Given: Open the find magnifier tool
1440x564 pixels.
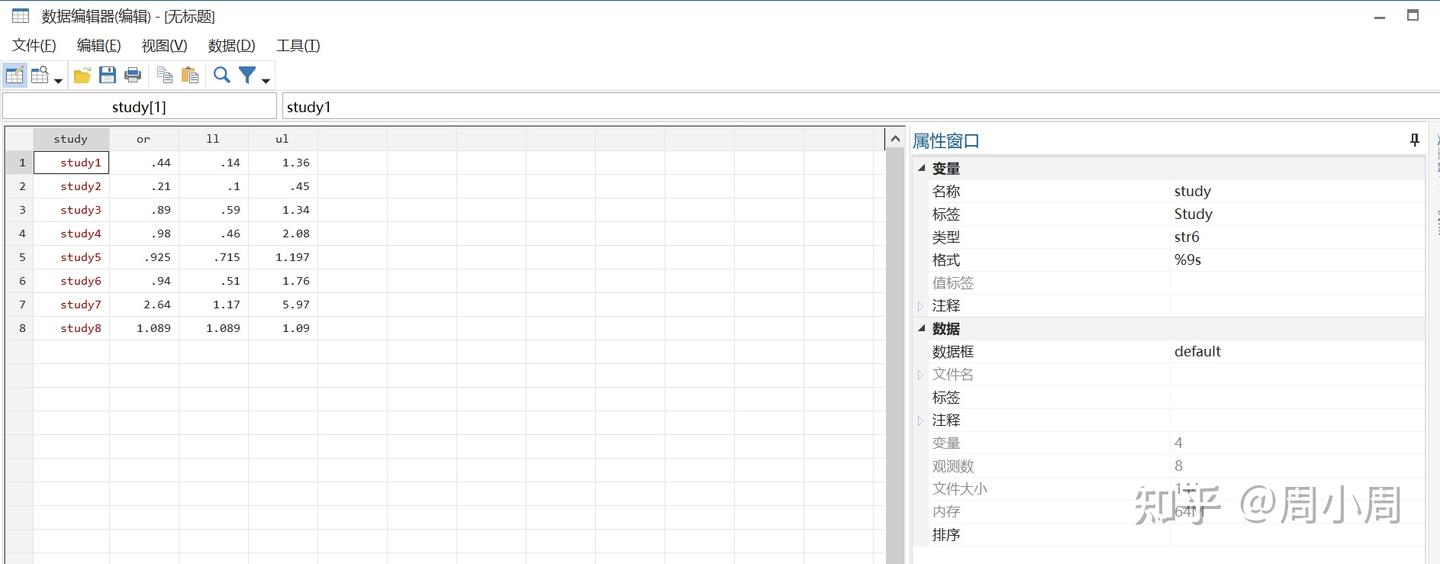Looking at the screenshot, I should pos(222,75).
